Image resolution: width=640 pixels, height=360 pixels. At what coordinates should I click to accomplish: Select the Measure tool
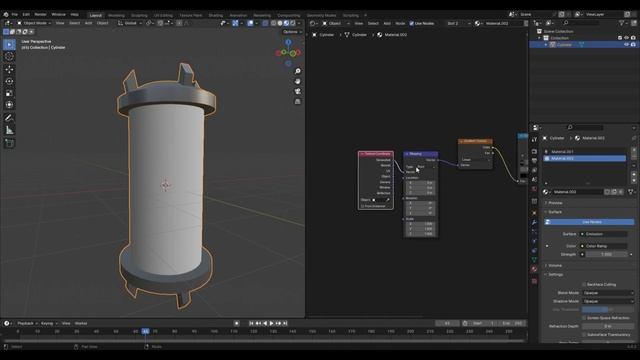coord(9,130)
